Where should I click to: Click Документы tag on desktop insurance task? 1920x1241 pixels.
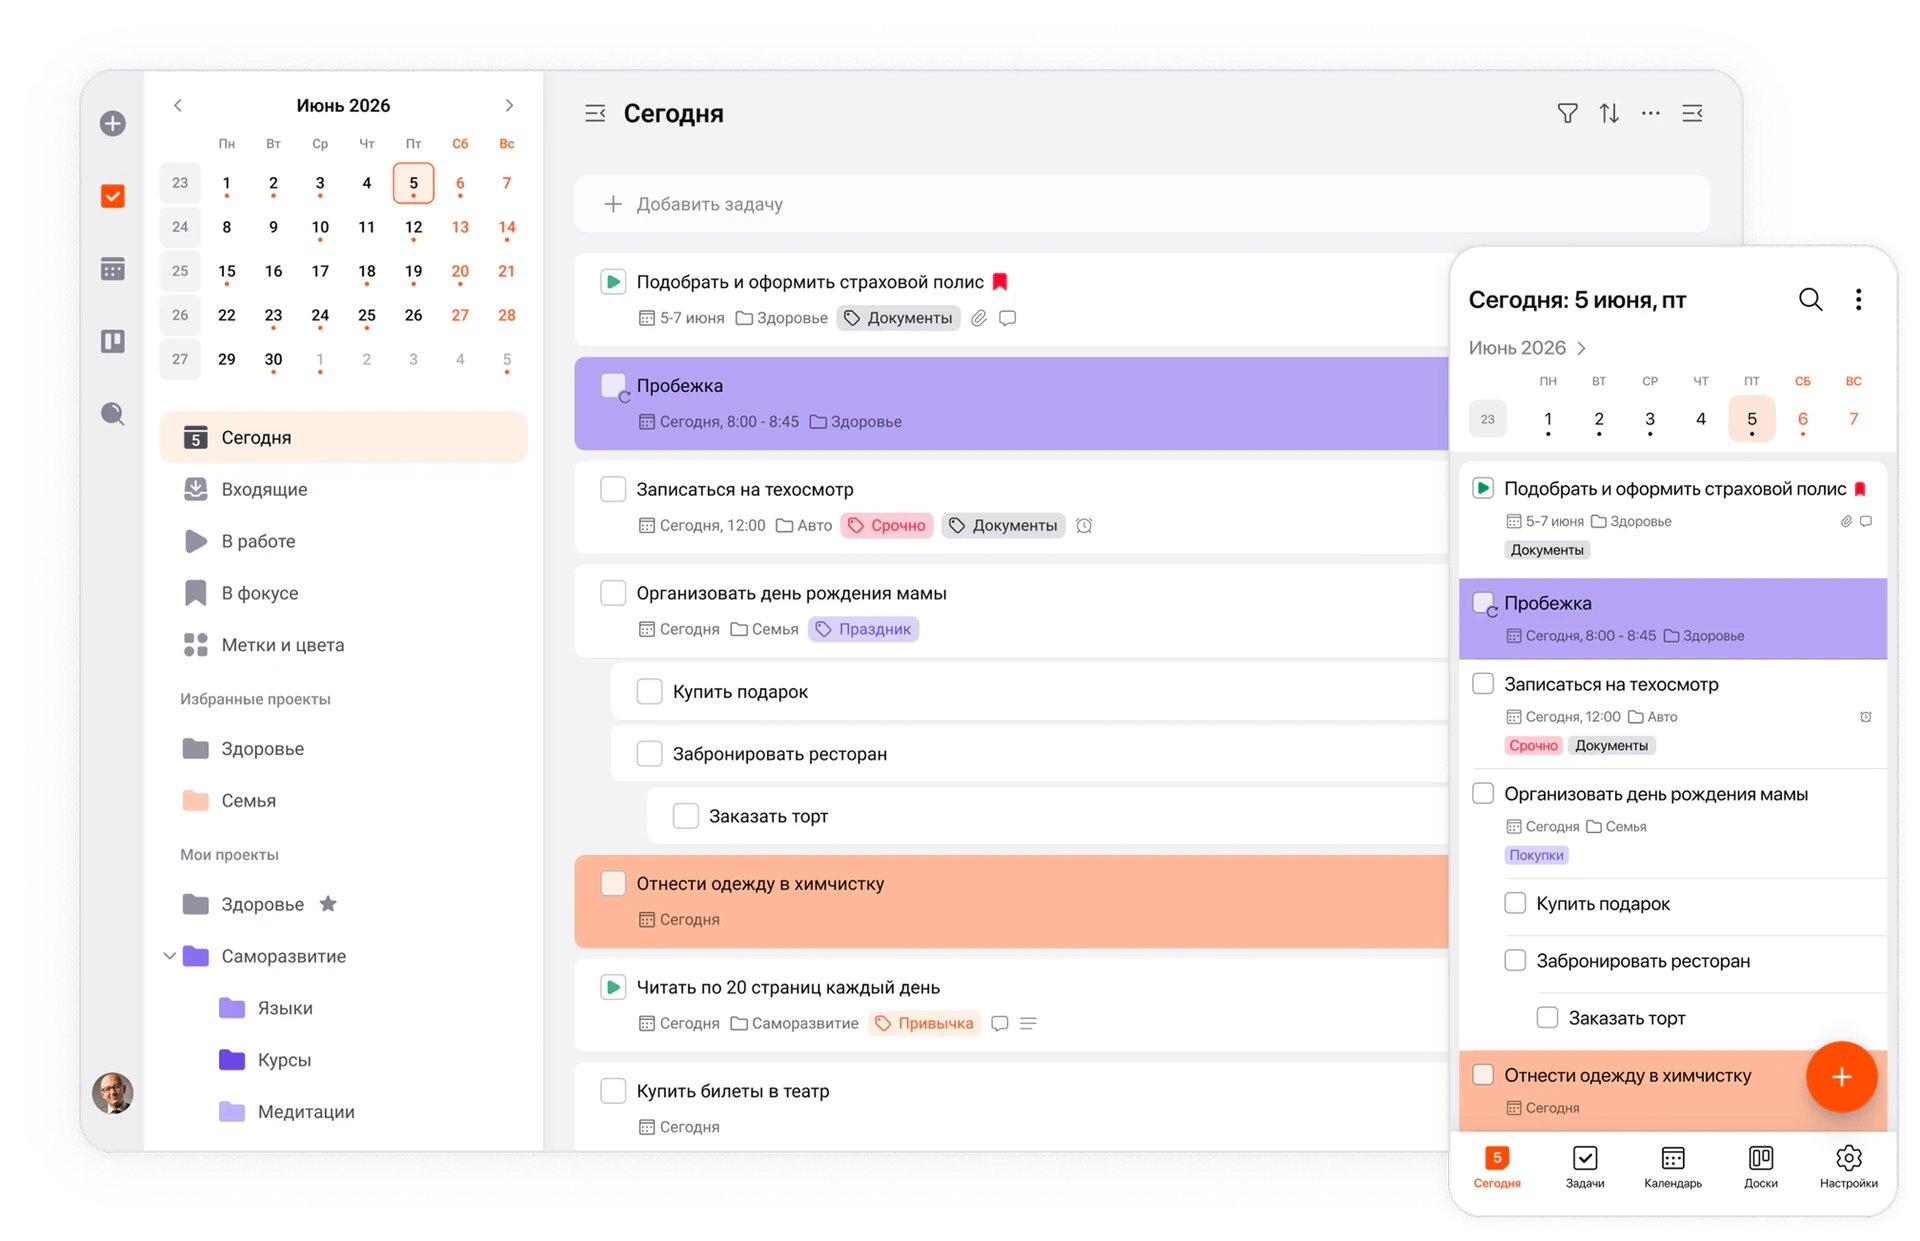[x=898, y=318]
